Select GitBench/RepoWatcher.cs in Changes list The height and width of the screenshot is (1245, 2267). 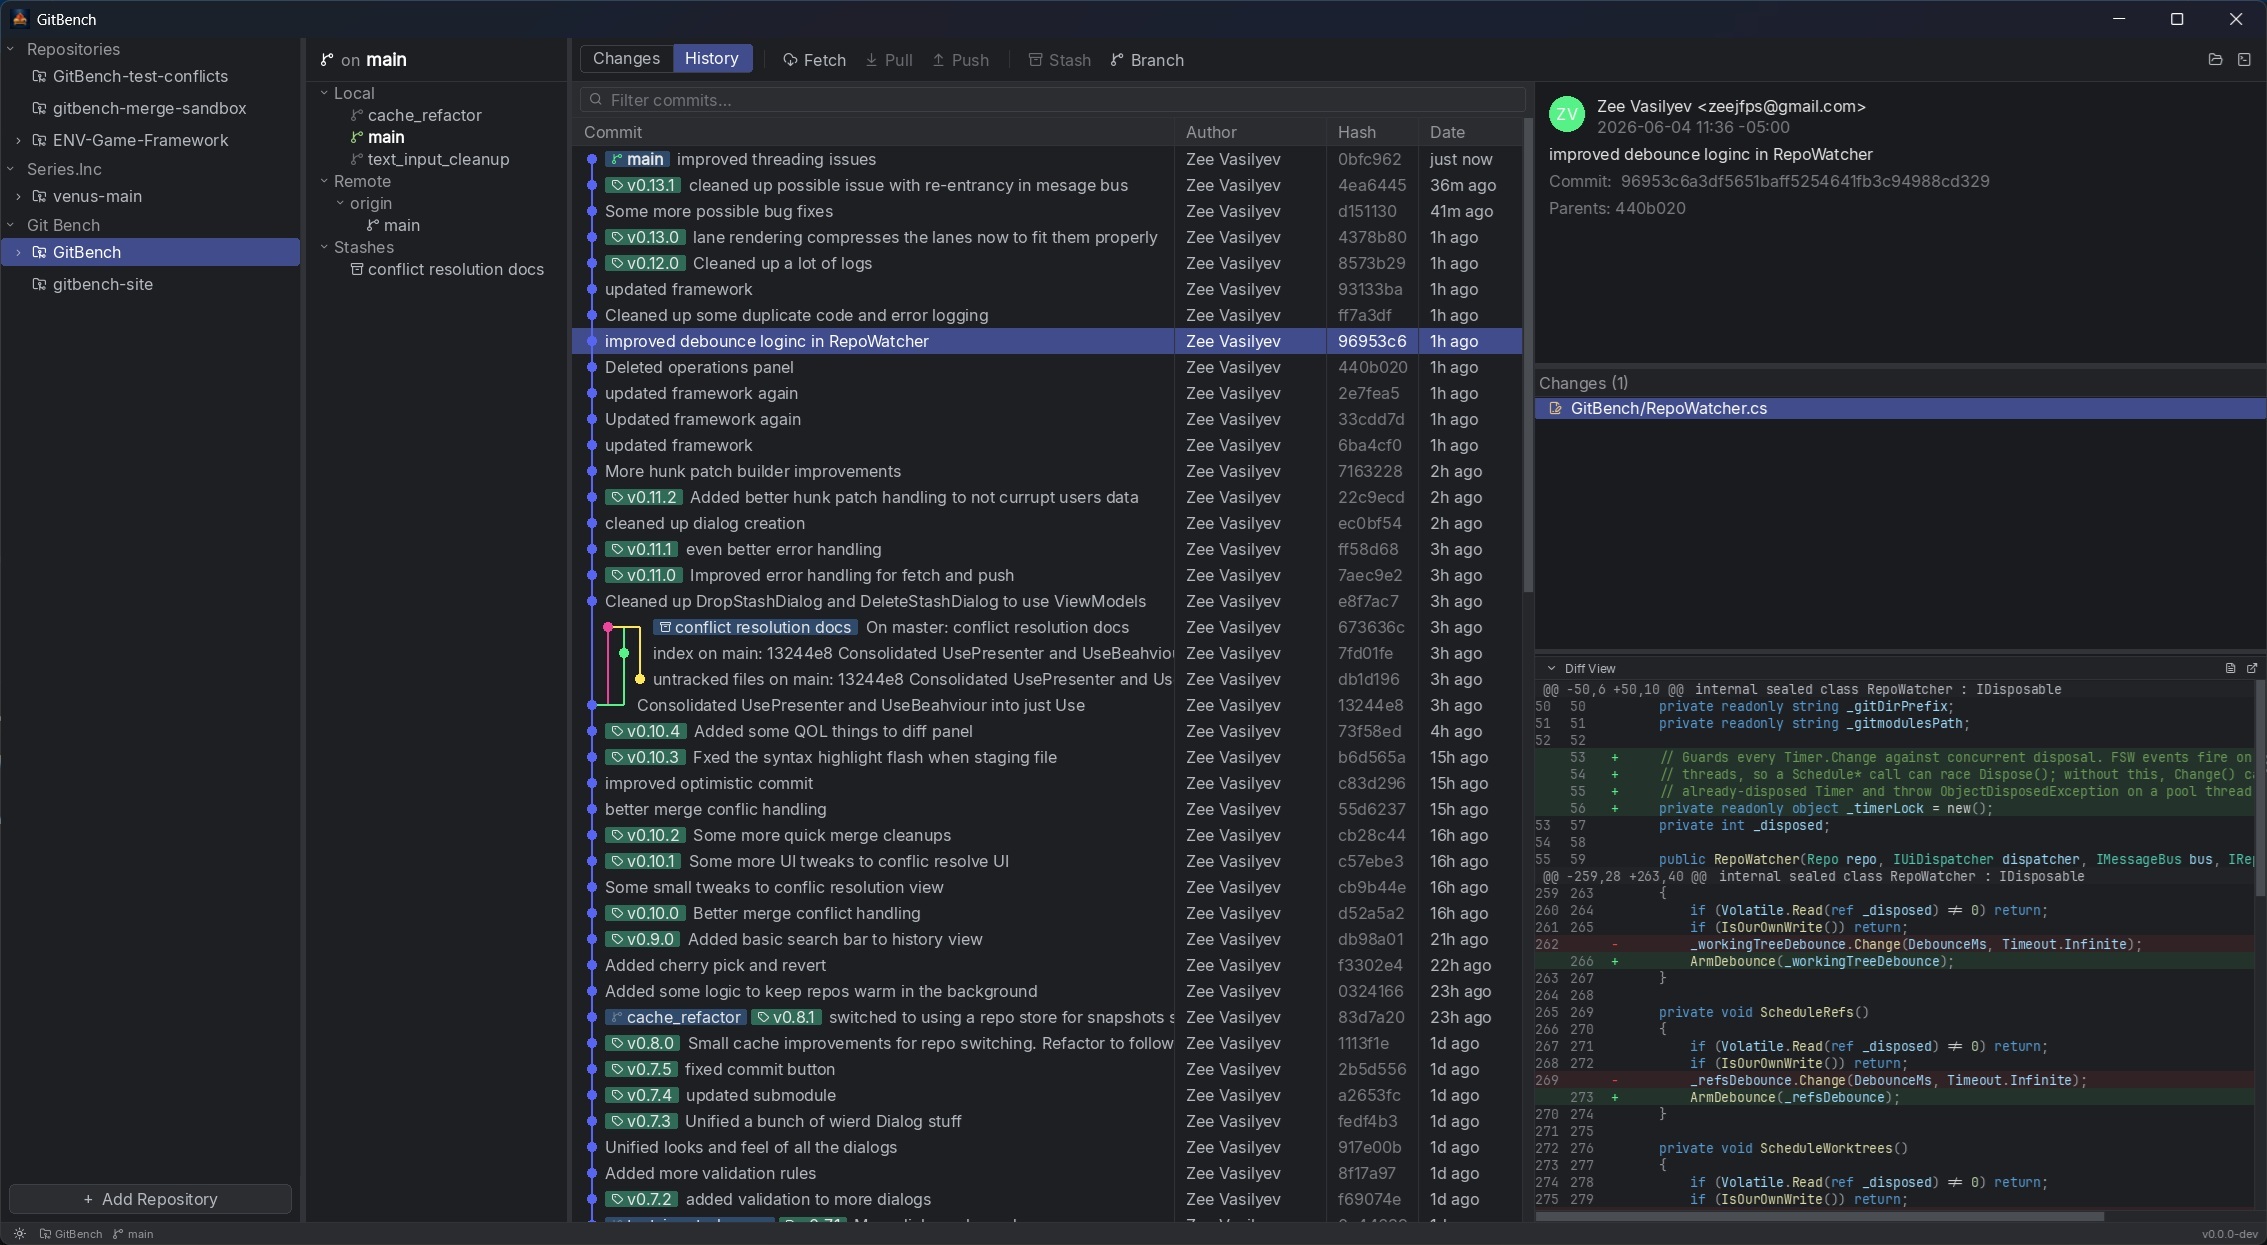pos(1900,408)
